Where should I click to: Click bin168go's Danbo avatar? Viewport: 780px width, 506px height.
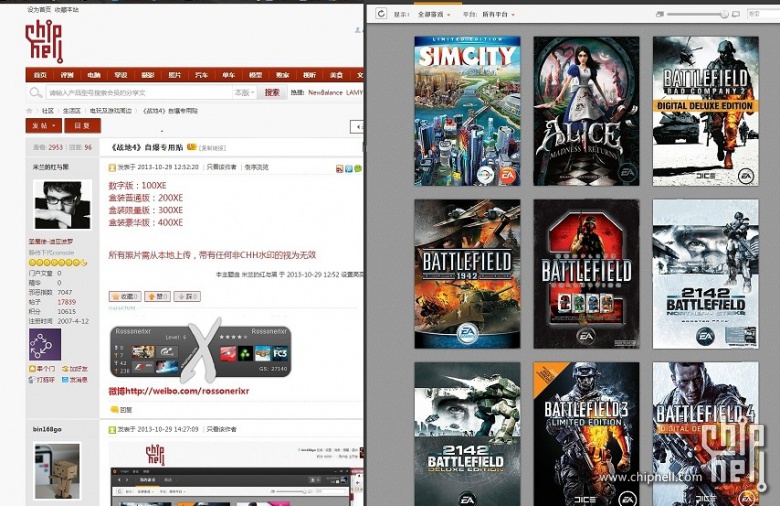pyautogui.click(x=57, y=471)
